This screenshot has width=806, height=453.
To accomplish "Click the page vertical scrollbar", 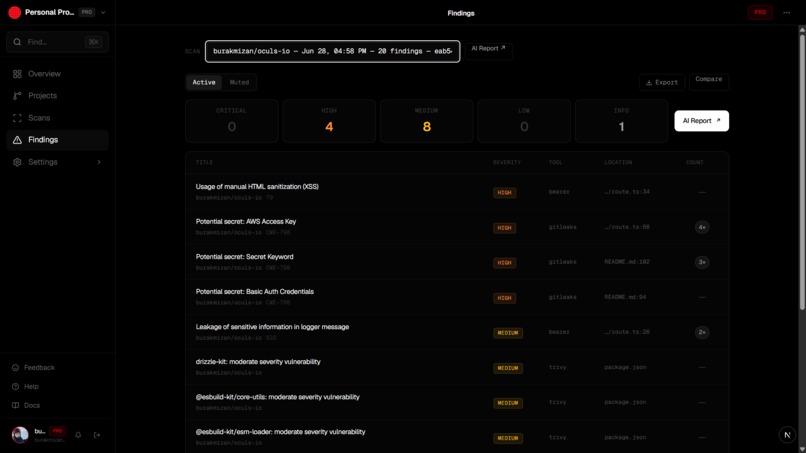I will point(802,171).
